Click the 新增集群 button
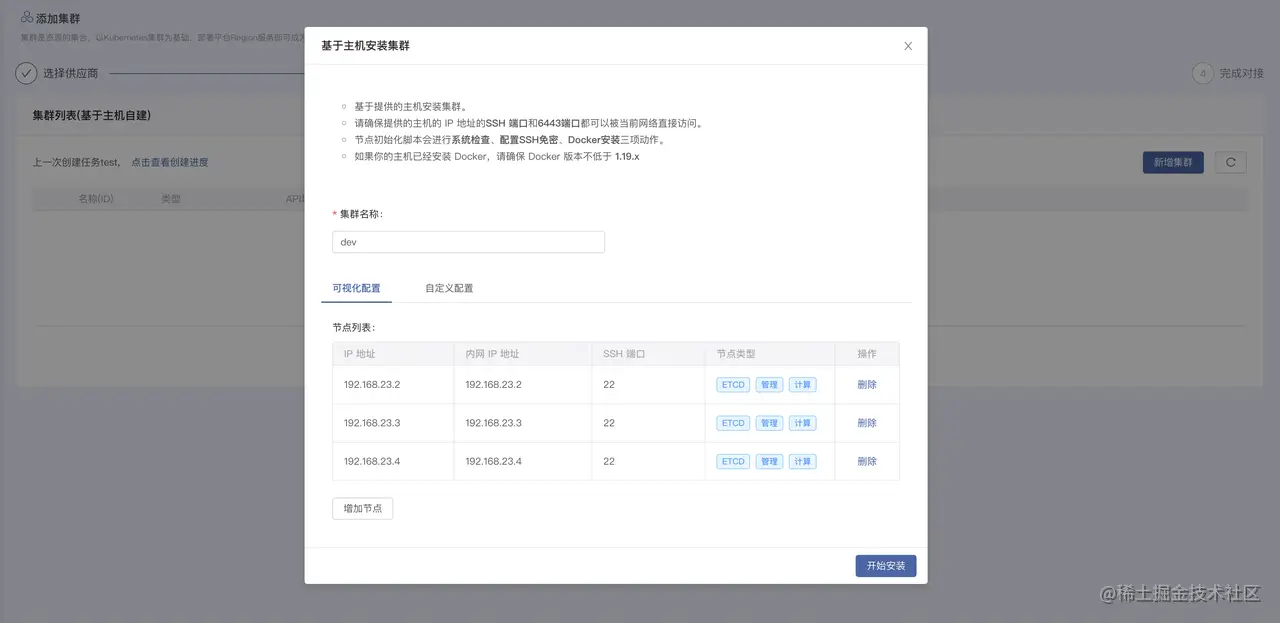The width and height of the screenshot is (1280, 623). coord(1173,162)
